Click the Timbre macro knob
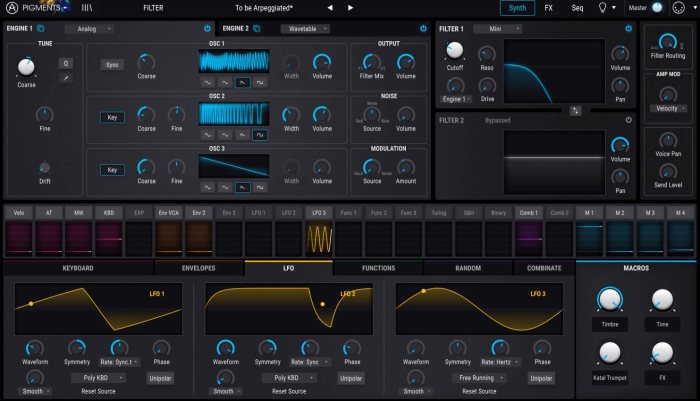 pyautogui.click(x=609, y=299)
